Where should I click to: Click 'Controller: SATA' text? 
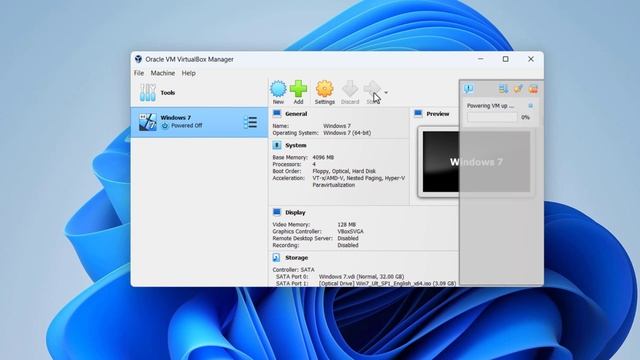click(x=293, y=270)
